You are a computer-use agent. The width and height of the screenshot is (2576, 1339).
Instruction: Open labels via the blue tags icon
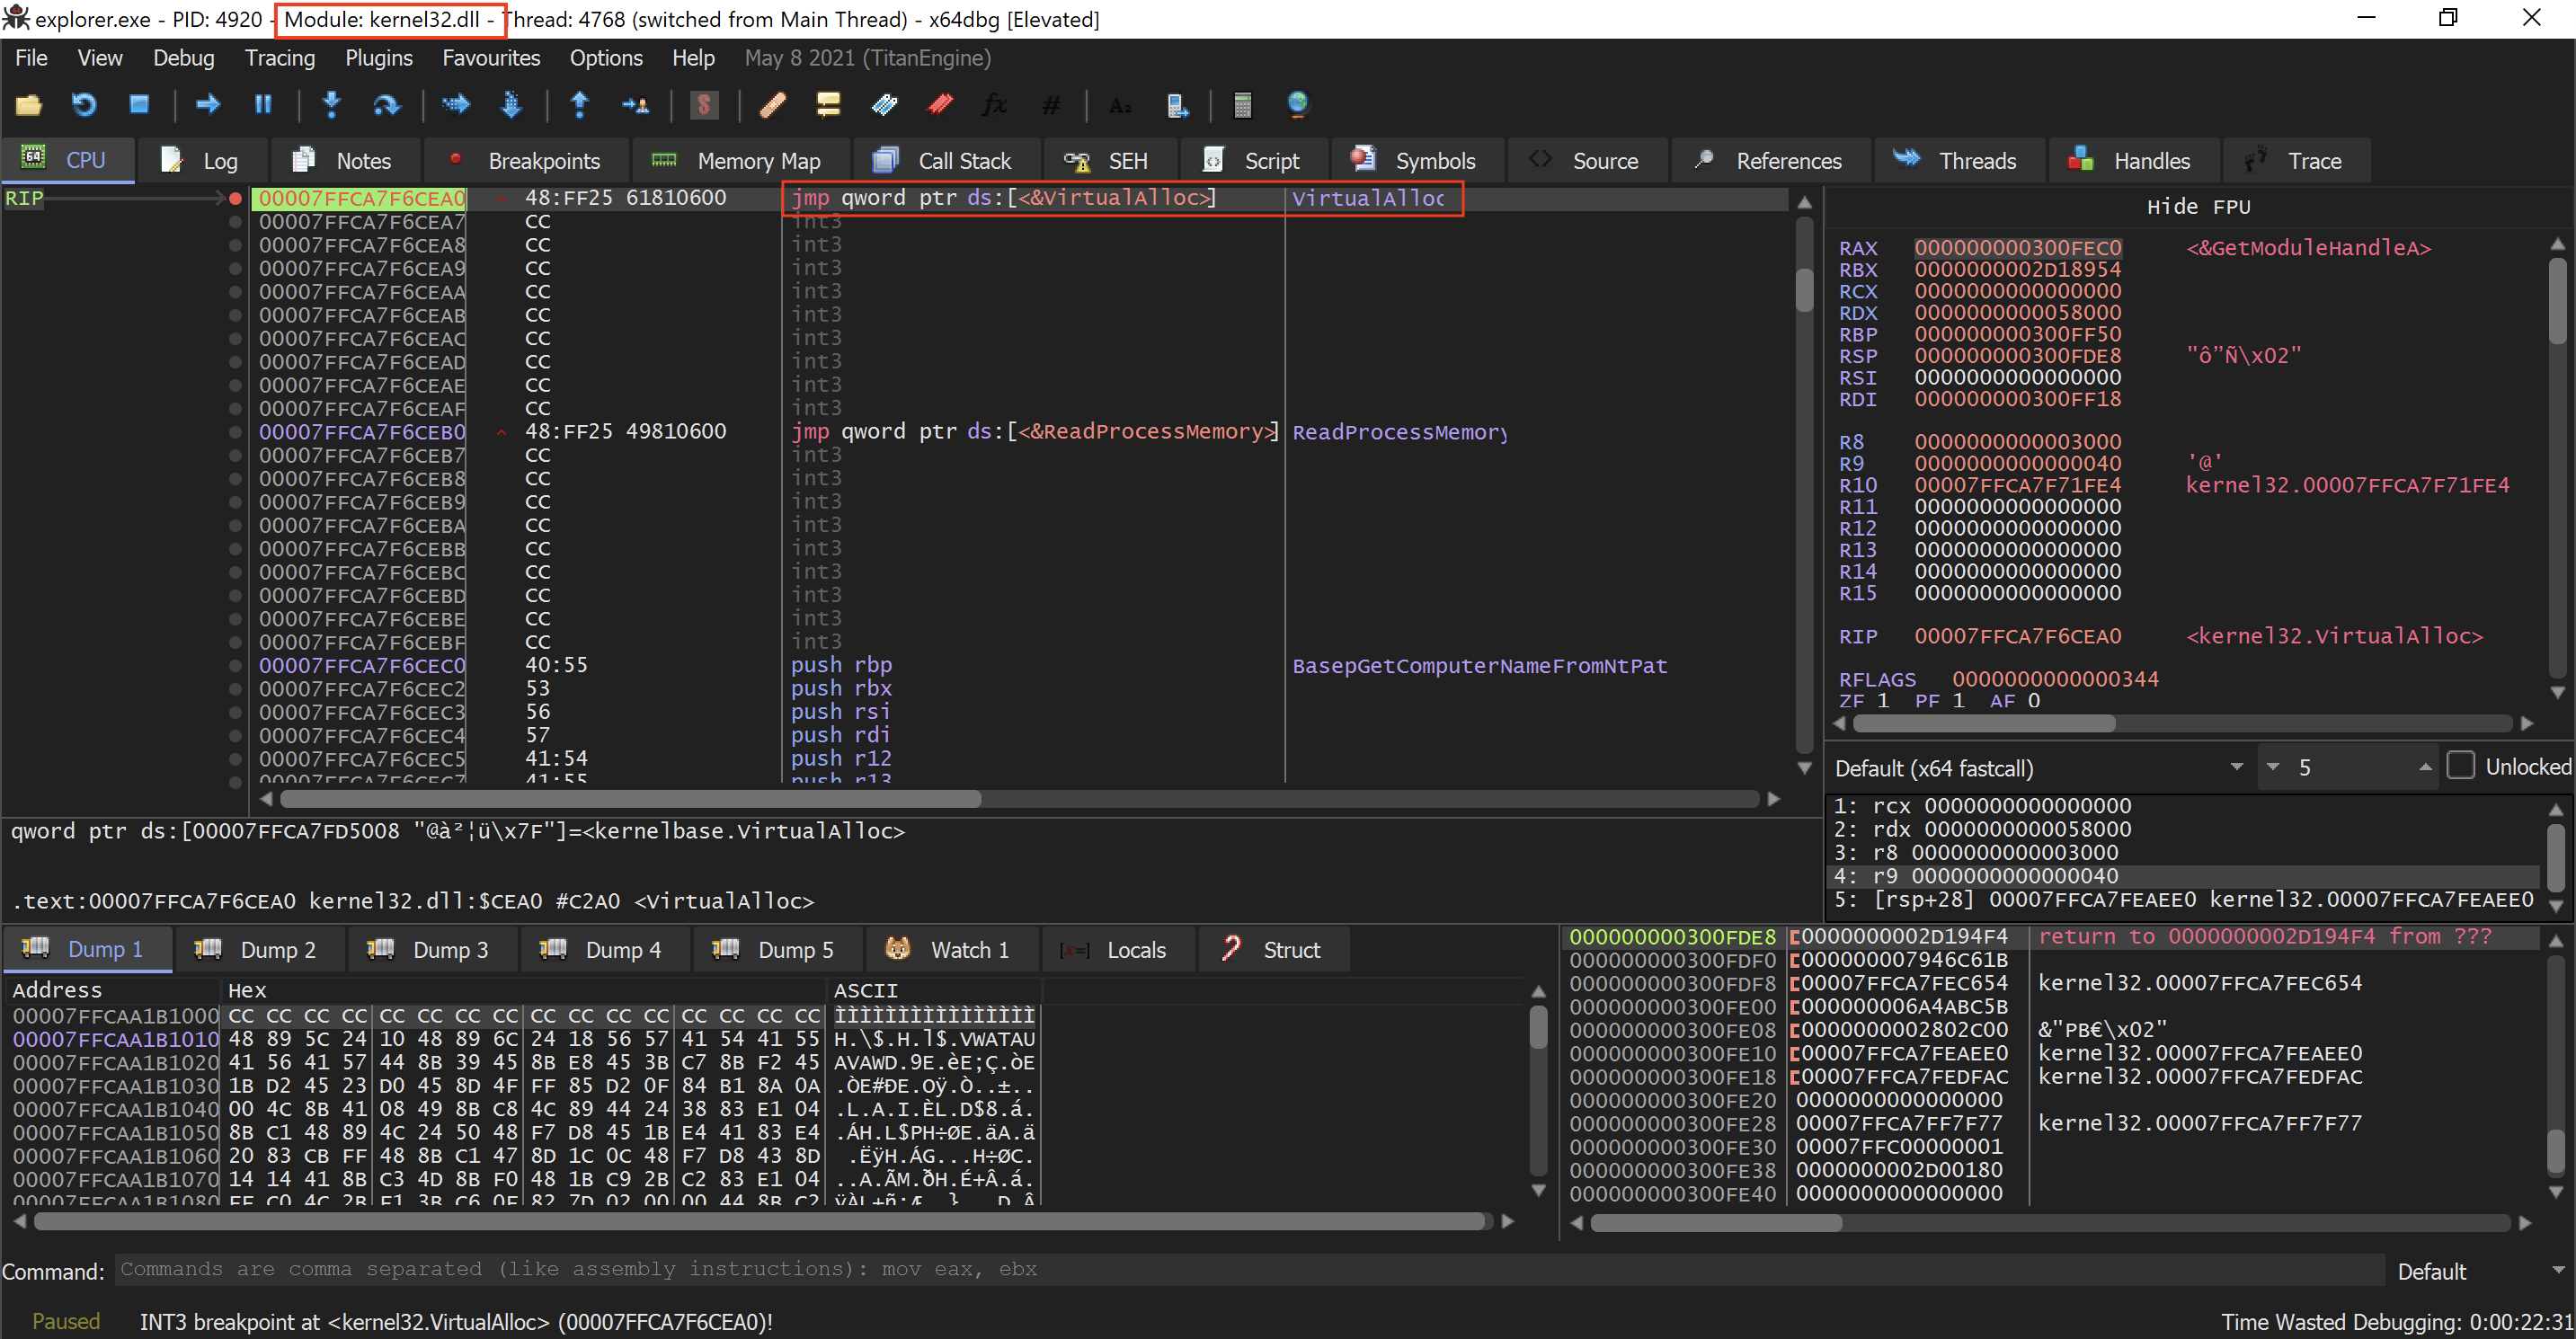(x=884, y=104)
